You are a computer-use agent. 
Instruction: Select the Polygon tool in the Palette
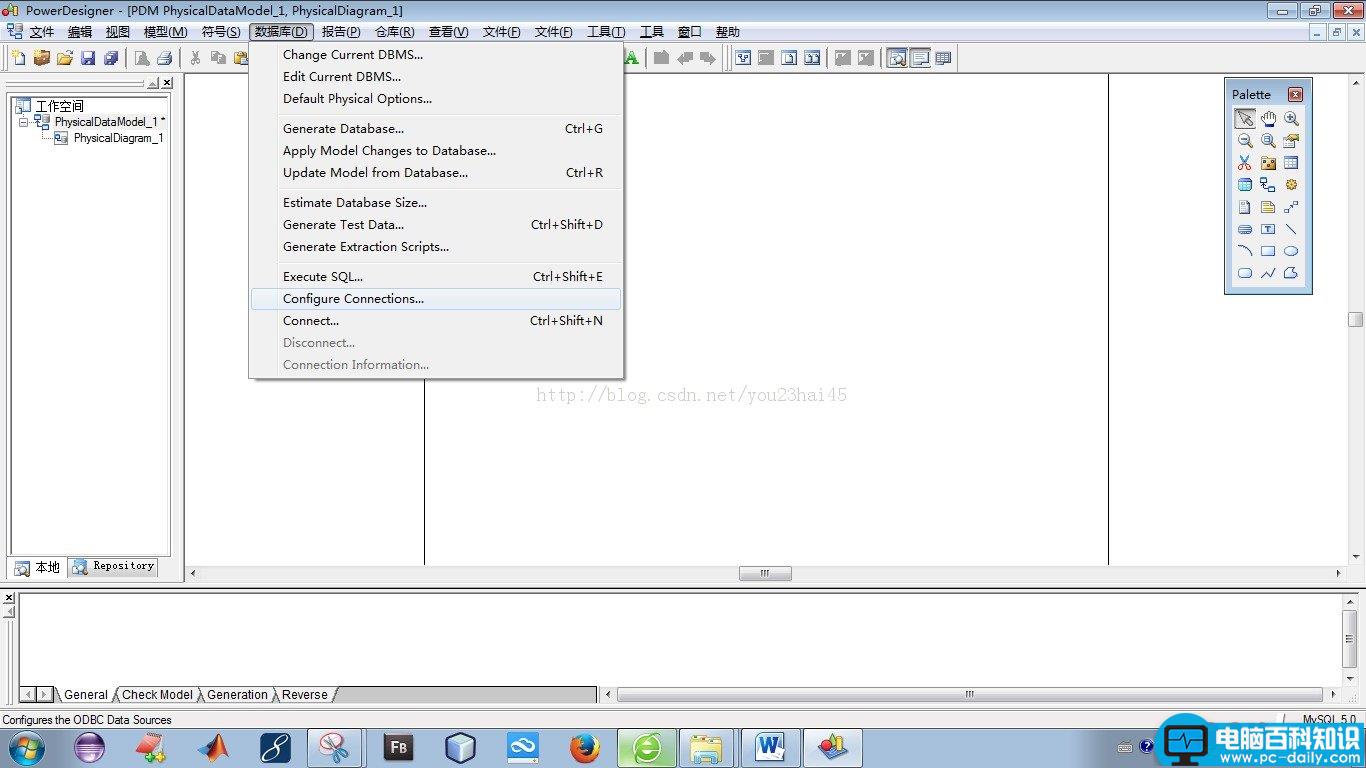point(1291,273)
